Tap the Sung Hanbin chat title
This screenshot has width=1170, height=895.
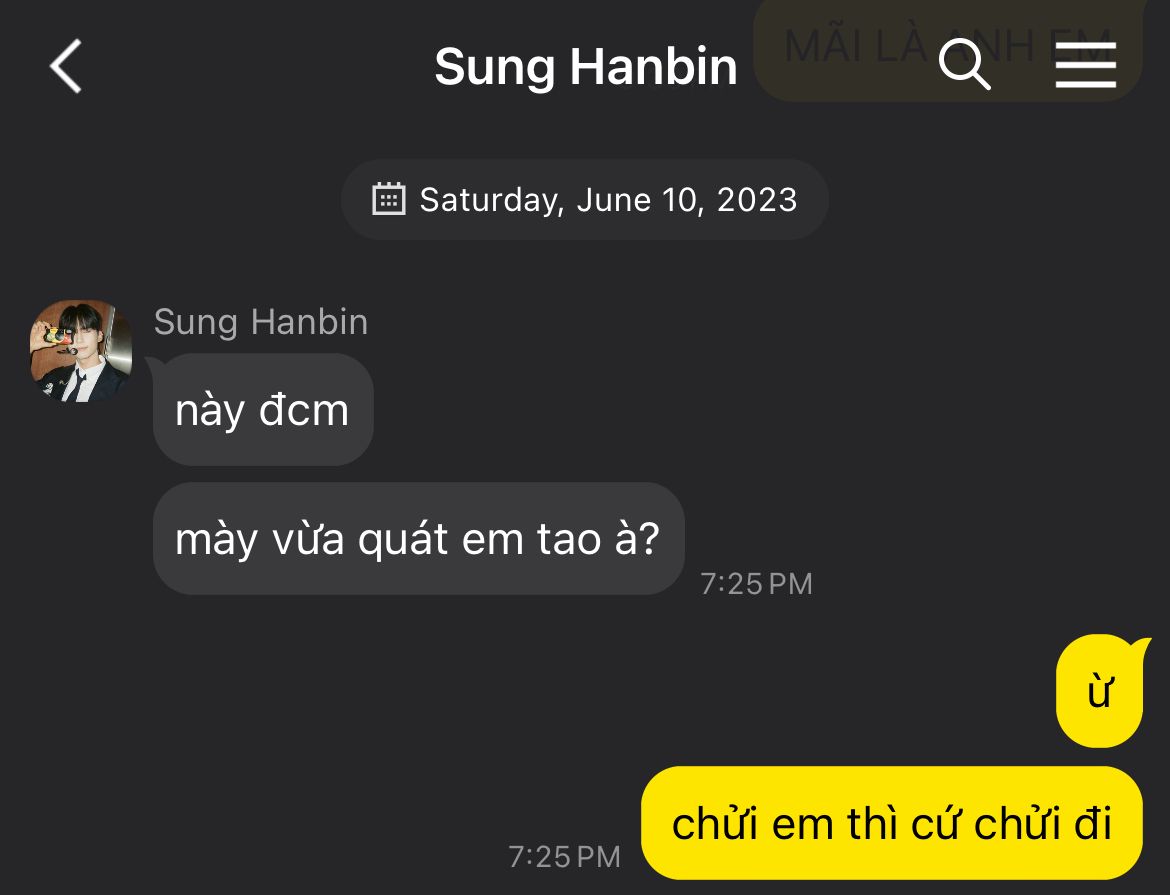click(x=586, y=67)
